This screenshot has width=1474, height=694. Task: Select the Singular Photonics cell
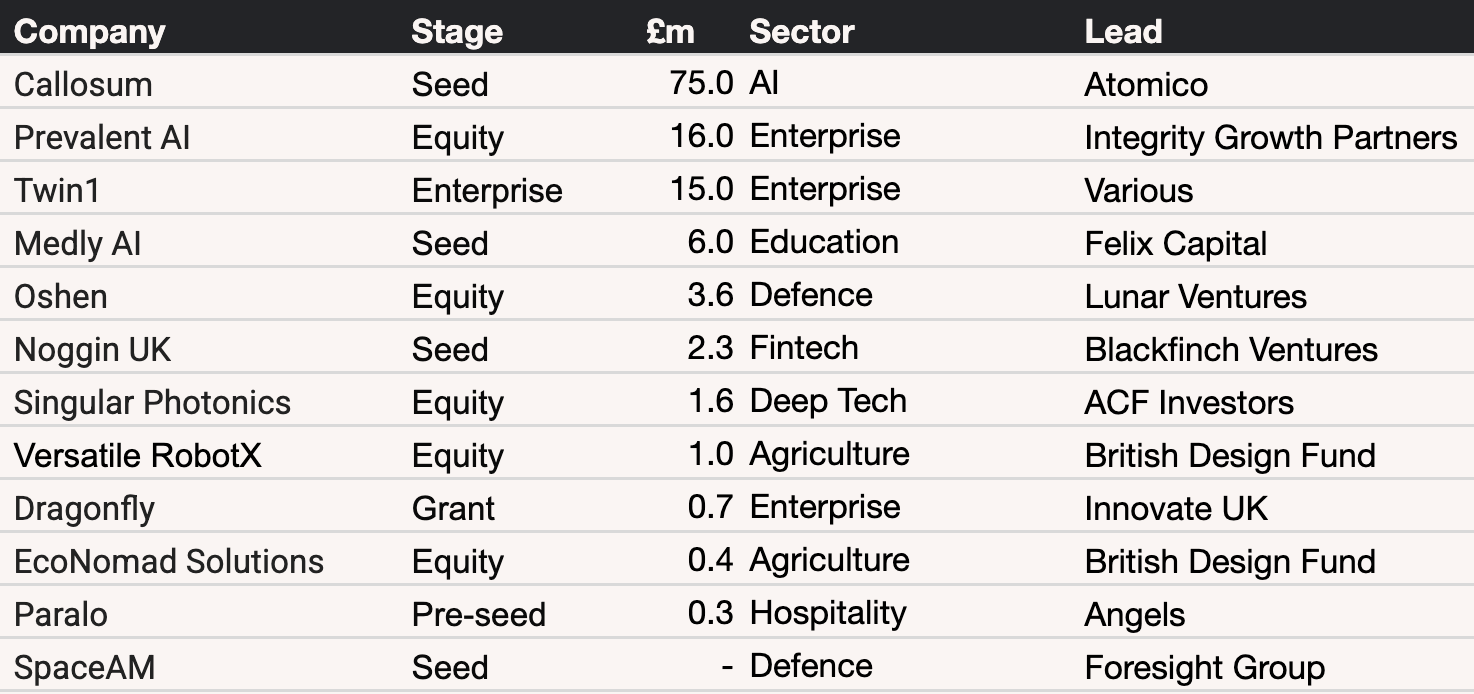pyautogui.click(x=152, y=403)
